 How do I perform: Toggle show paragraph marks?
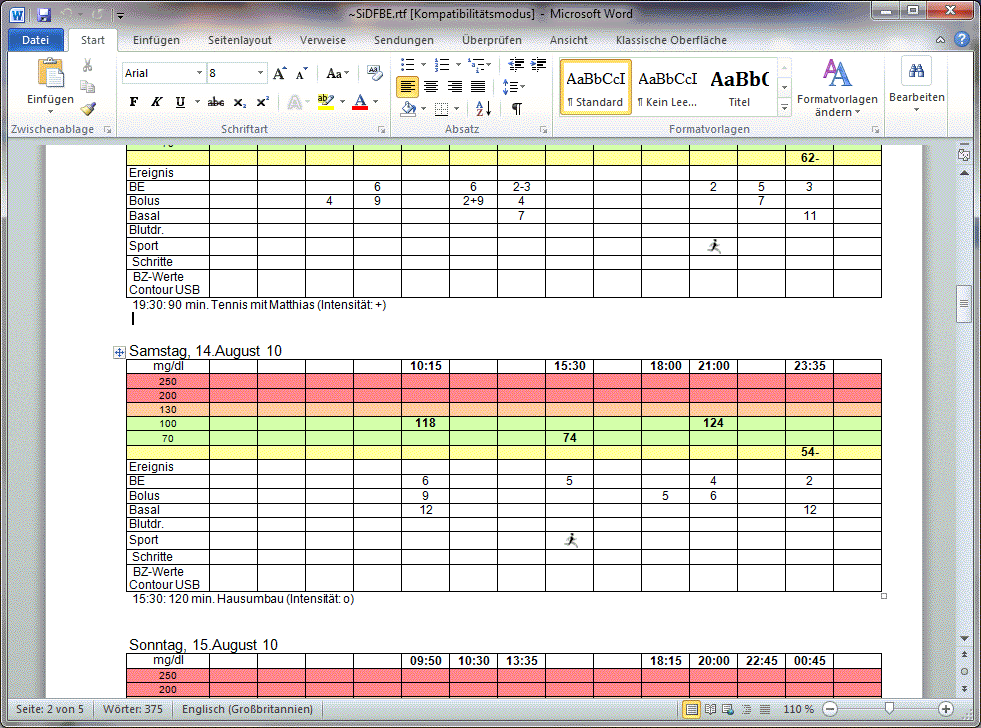coord(516,108)
